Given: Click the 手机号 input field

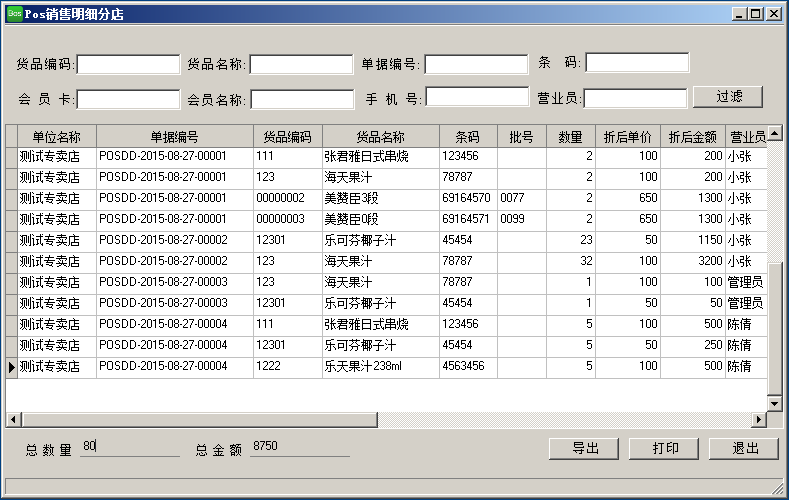Looking at the screenshot, I should click(477, 97).
